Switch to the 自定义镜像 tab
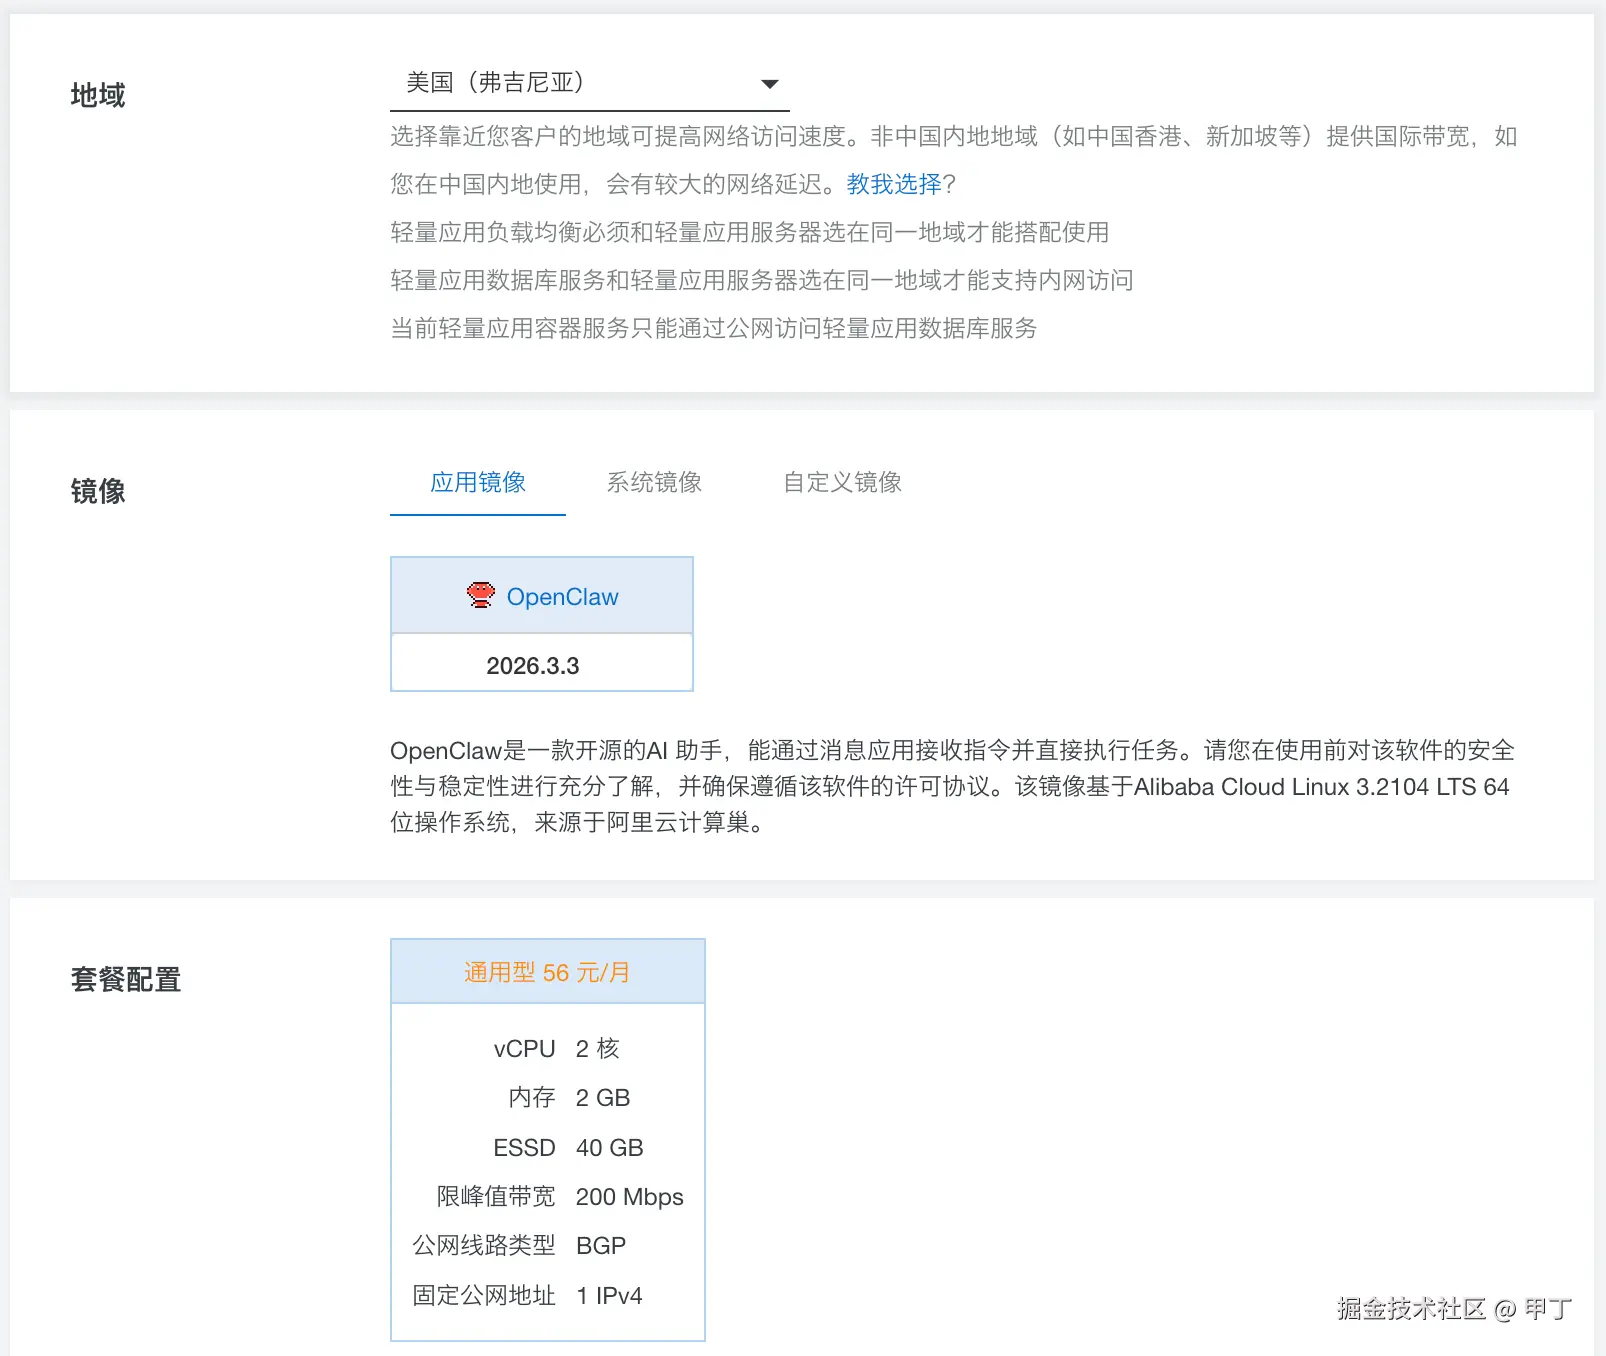The width and height of the screenshot is (1606, 1356). (x=842, y=483)
